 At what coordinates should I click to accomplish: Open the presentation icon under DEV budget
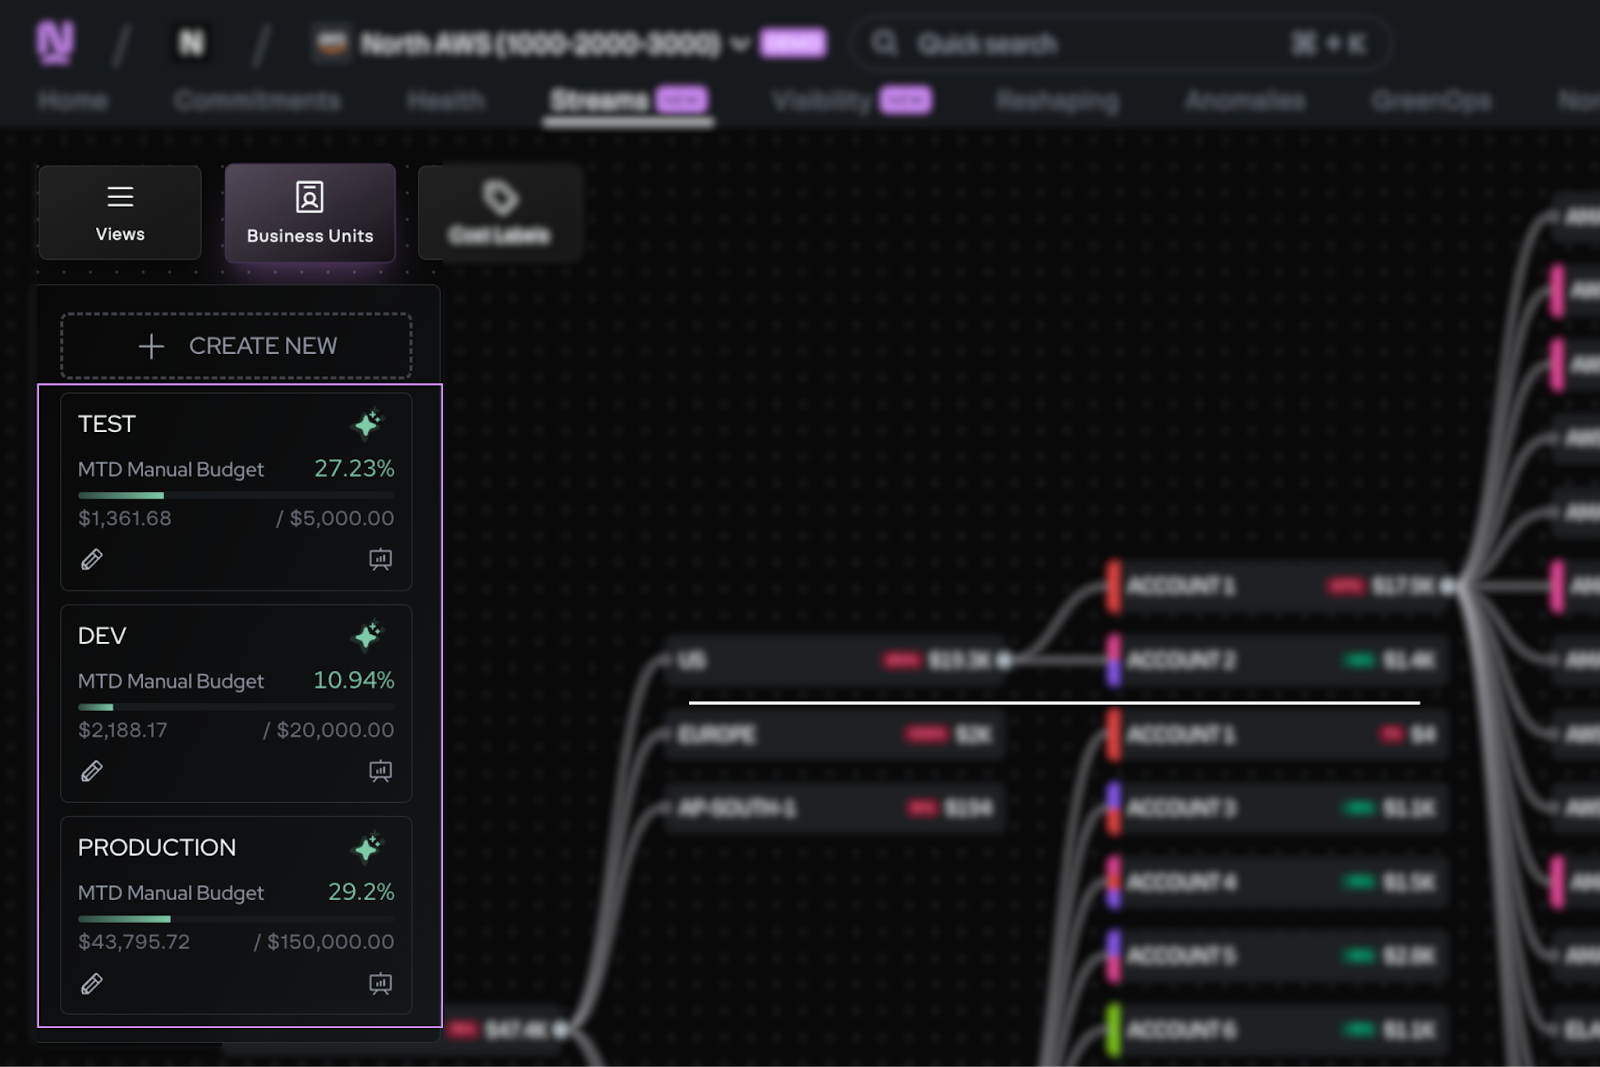point(380,771)
